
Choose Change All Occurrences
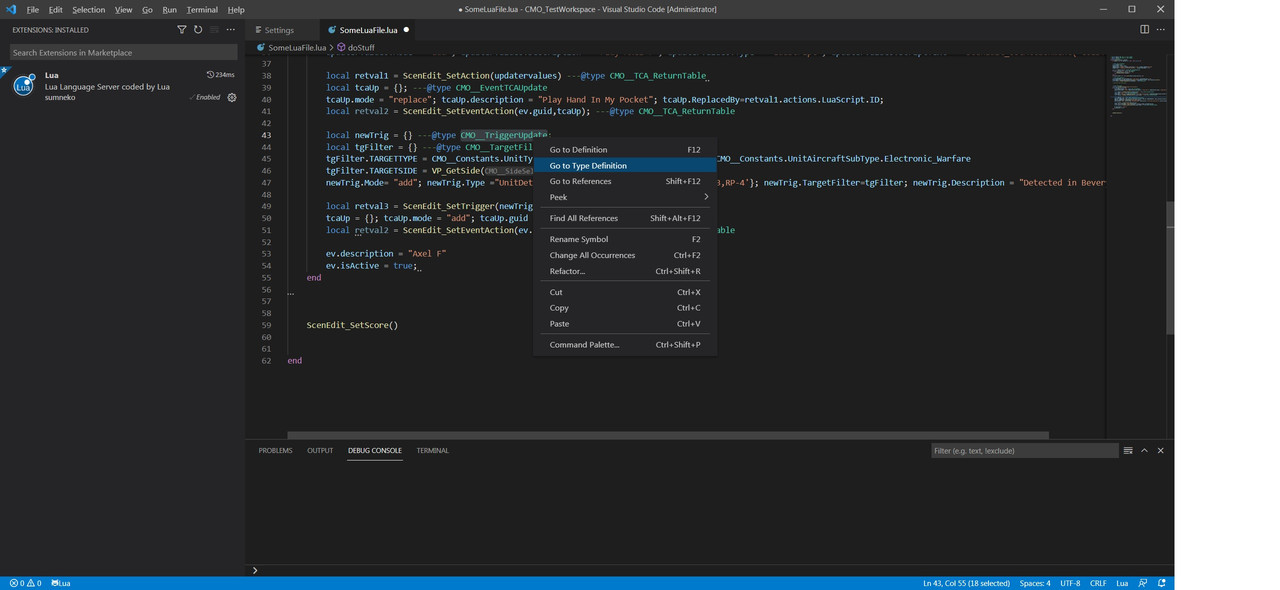pyautogui.click(x=625, y=255)
